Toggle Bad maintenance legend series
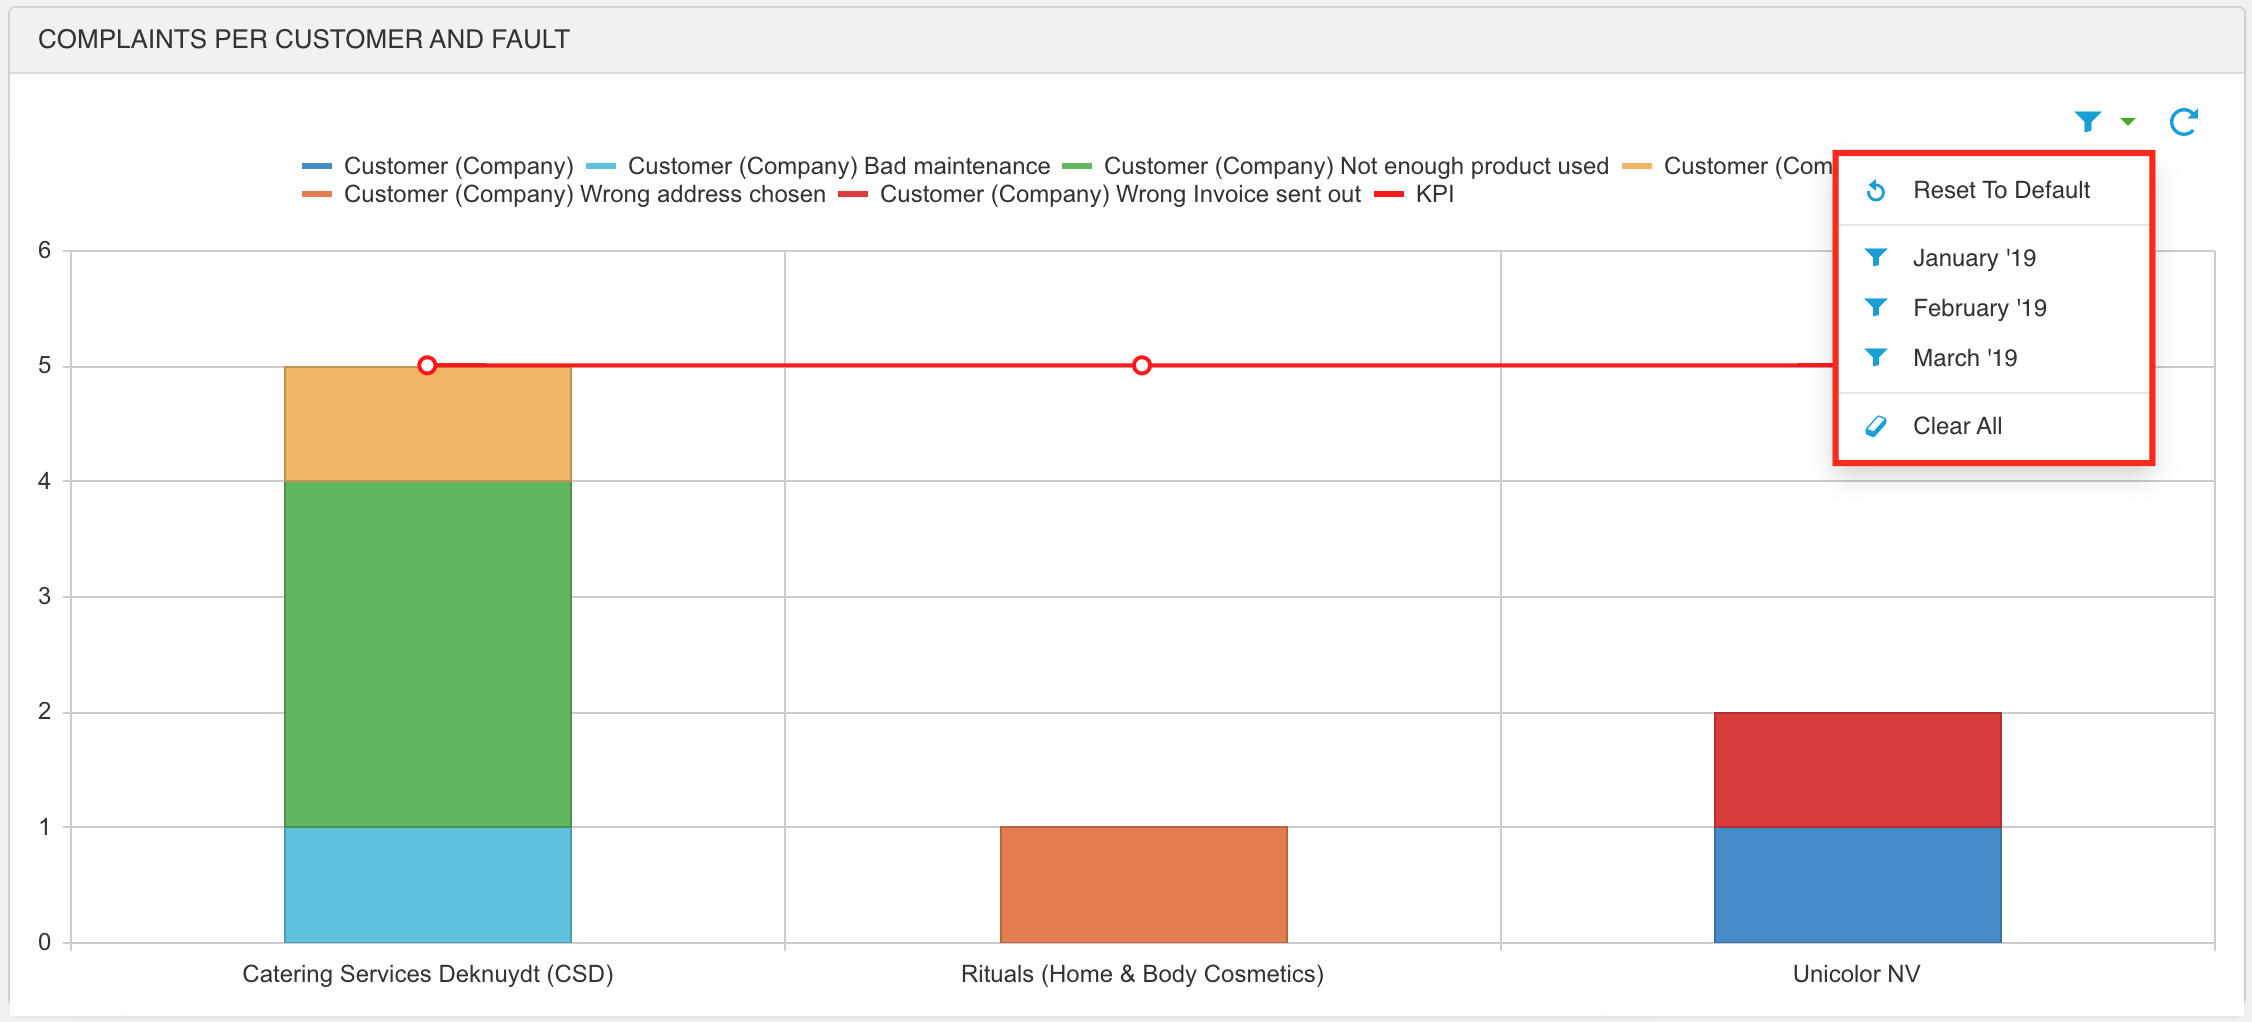This screenshot has width=2252, height=1022. click(x=818, y=166)
